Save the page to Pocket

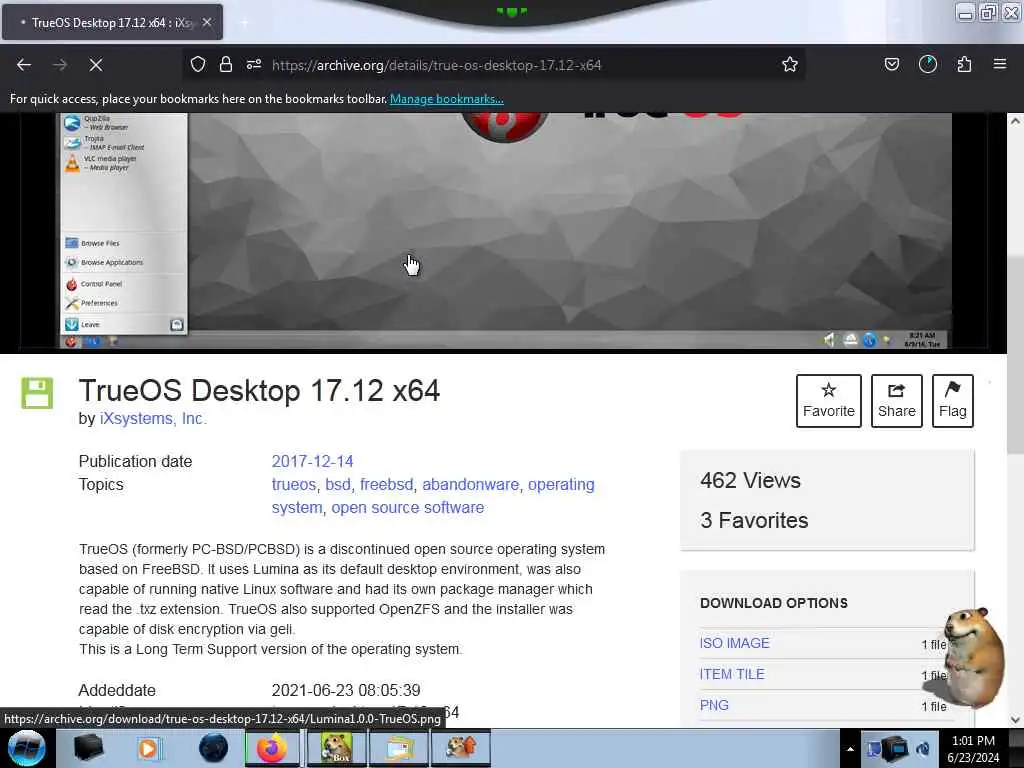click(x=891, y=64)
